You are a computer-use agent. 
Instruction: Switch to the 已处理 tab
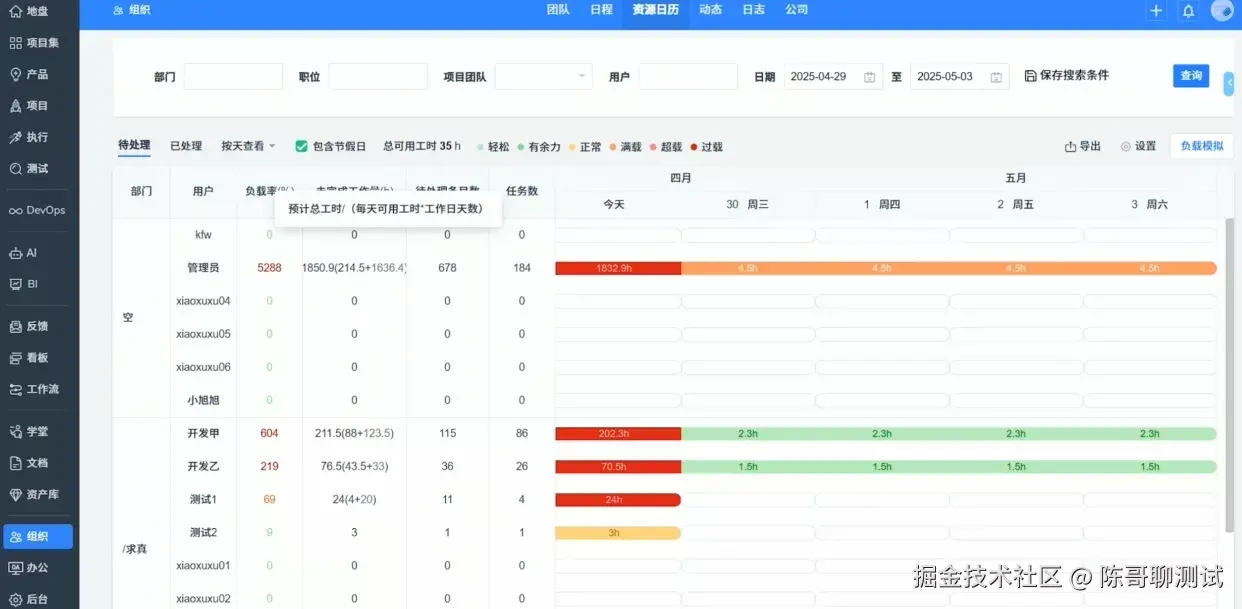[x=185, y=144]
